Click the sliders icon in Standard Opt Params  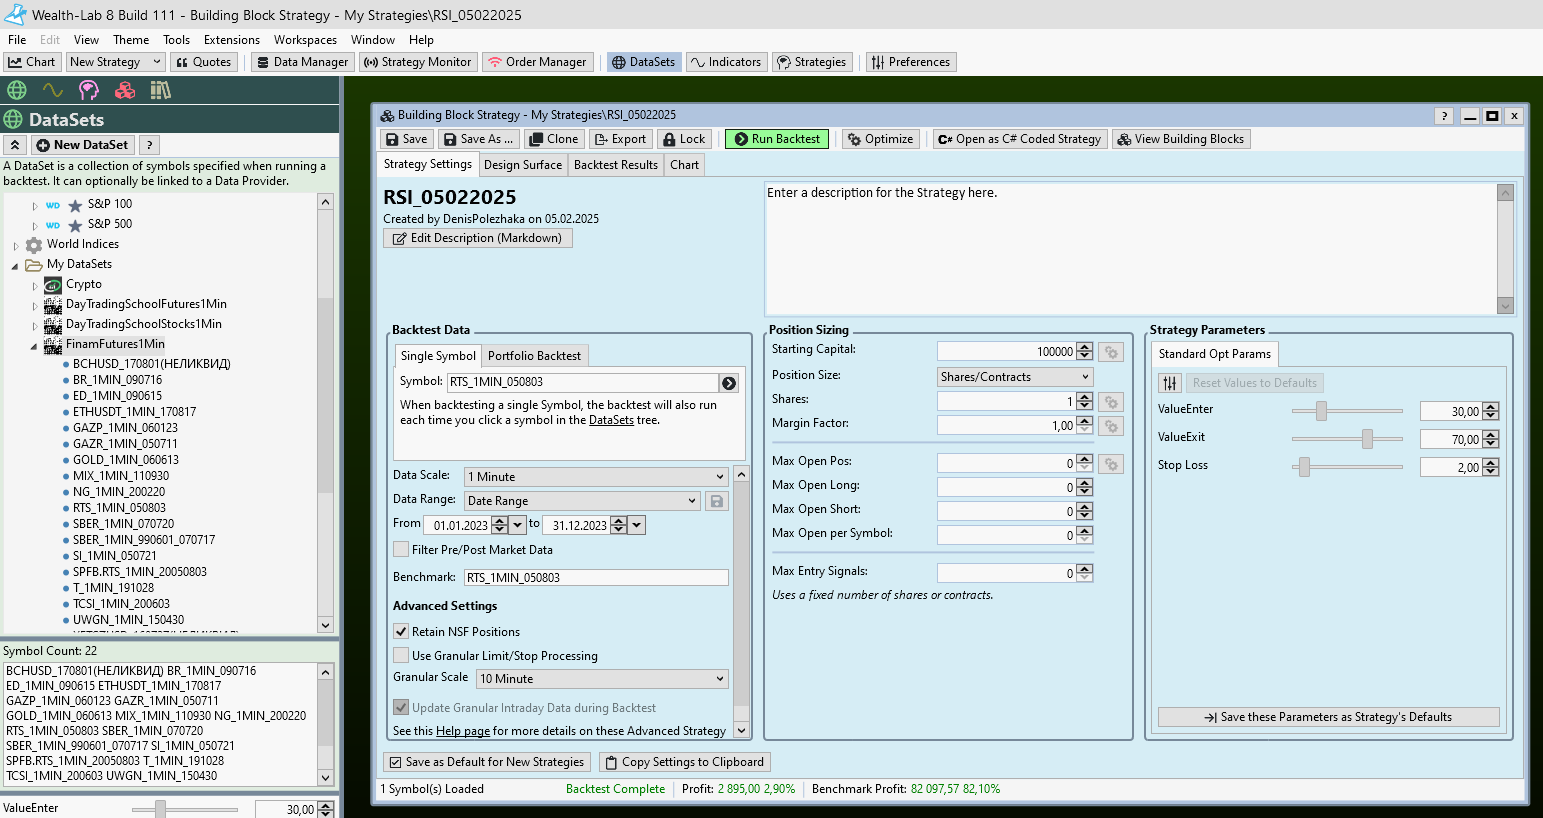pos(1170,383)
